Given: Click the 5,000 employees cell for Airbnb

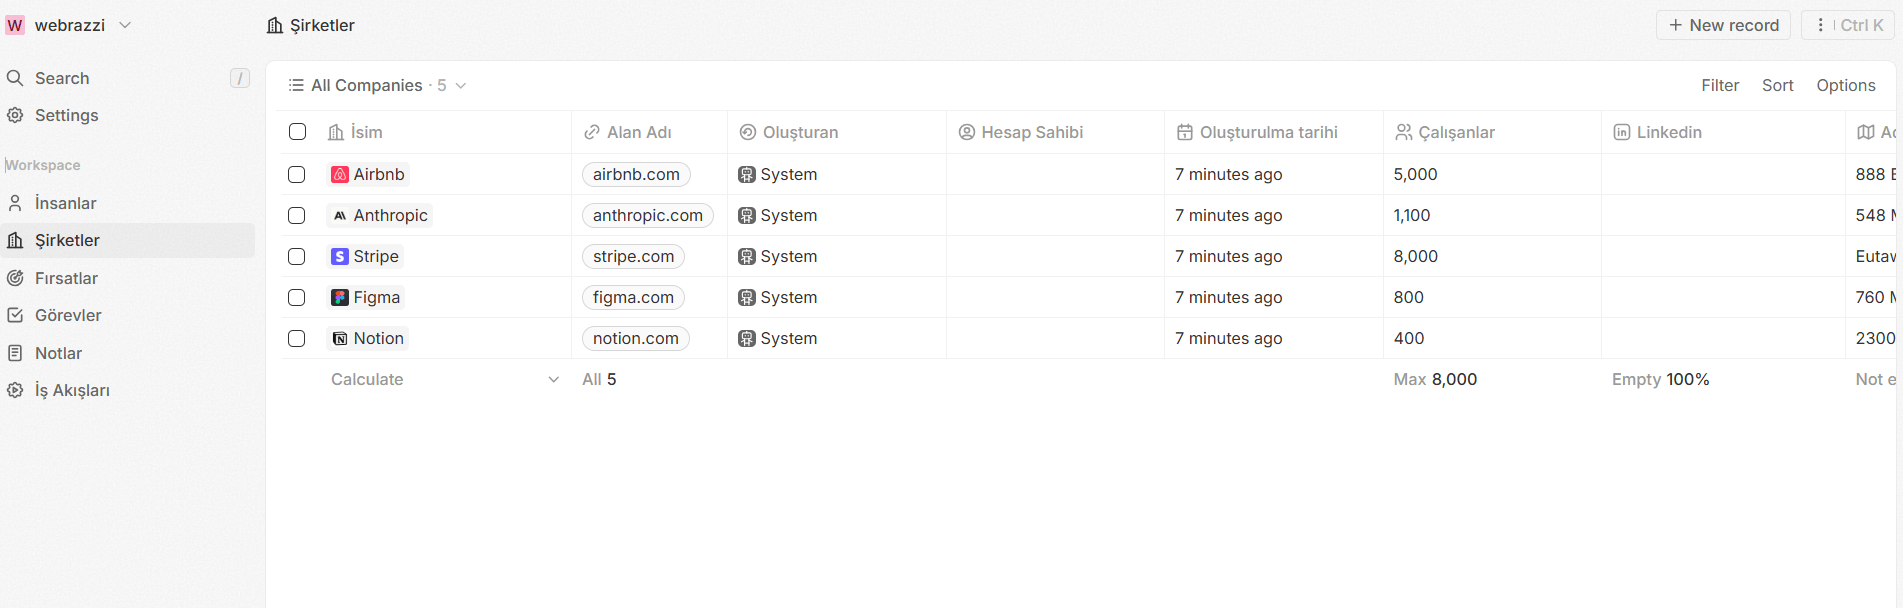Looking at the screenshot, I should pos(1492,174).
